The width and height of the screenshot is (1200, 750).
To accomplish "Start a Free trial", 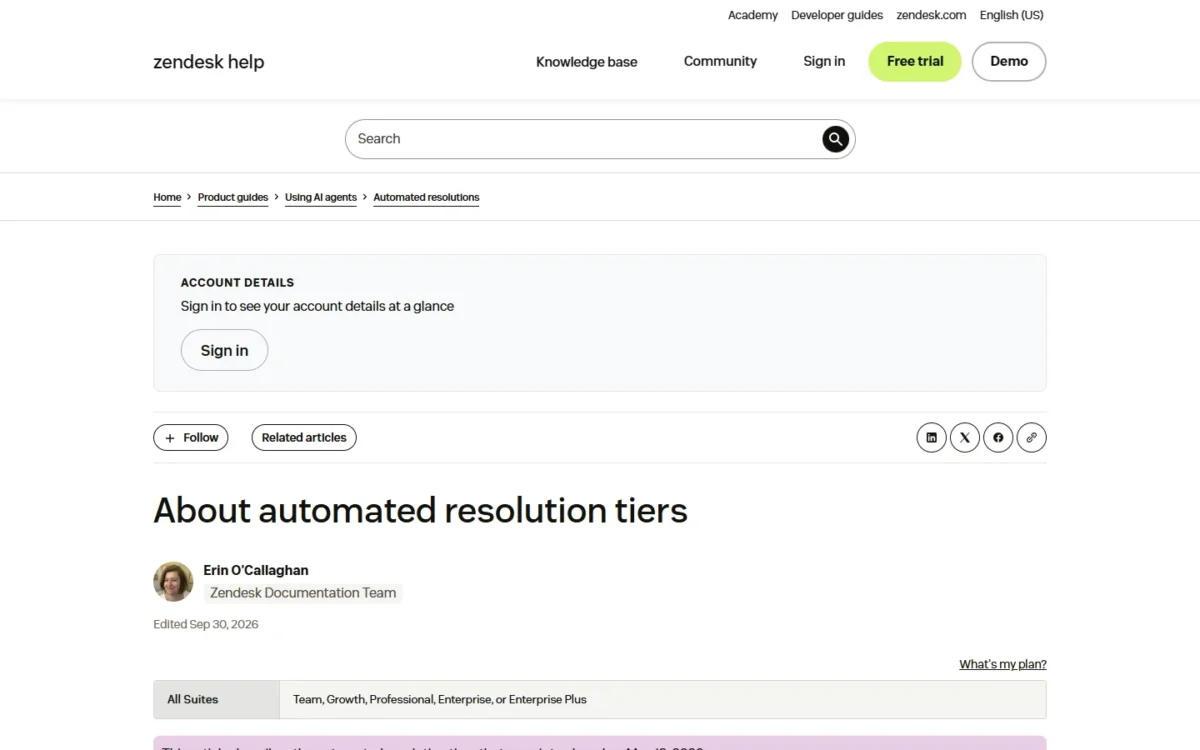I will click(x=915, y=61).
